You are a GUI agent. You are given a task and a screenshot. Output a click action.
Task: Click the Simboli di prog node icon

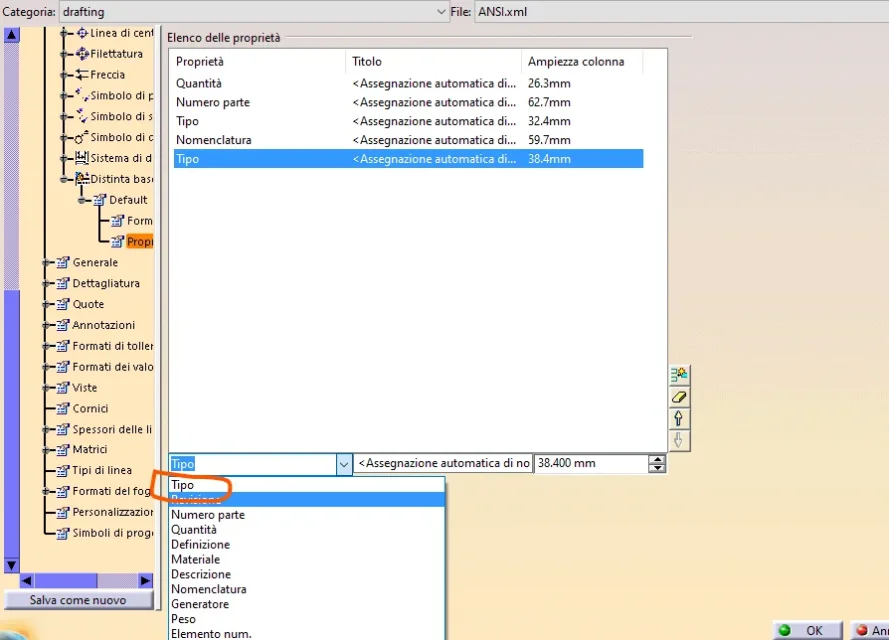click(63, 533)
